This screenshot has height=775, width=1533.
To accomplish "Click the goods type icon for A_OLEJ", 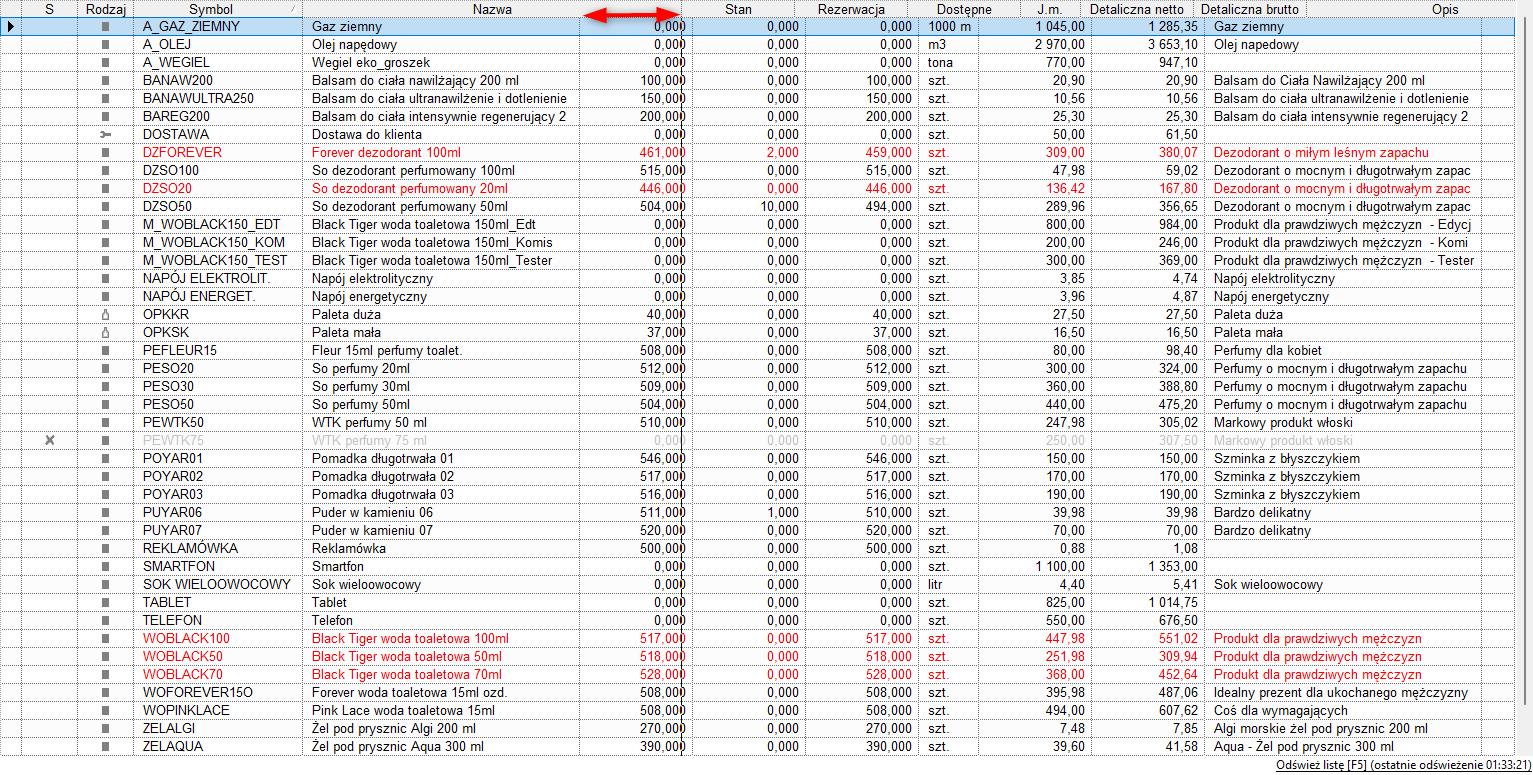I will (x=105, y=44).
